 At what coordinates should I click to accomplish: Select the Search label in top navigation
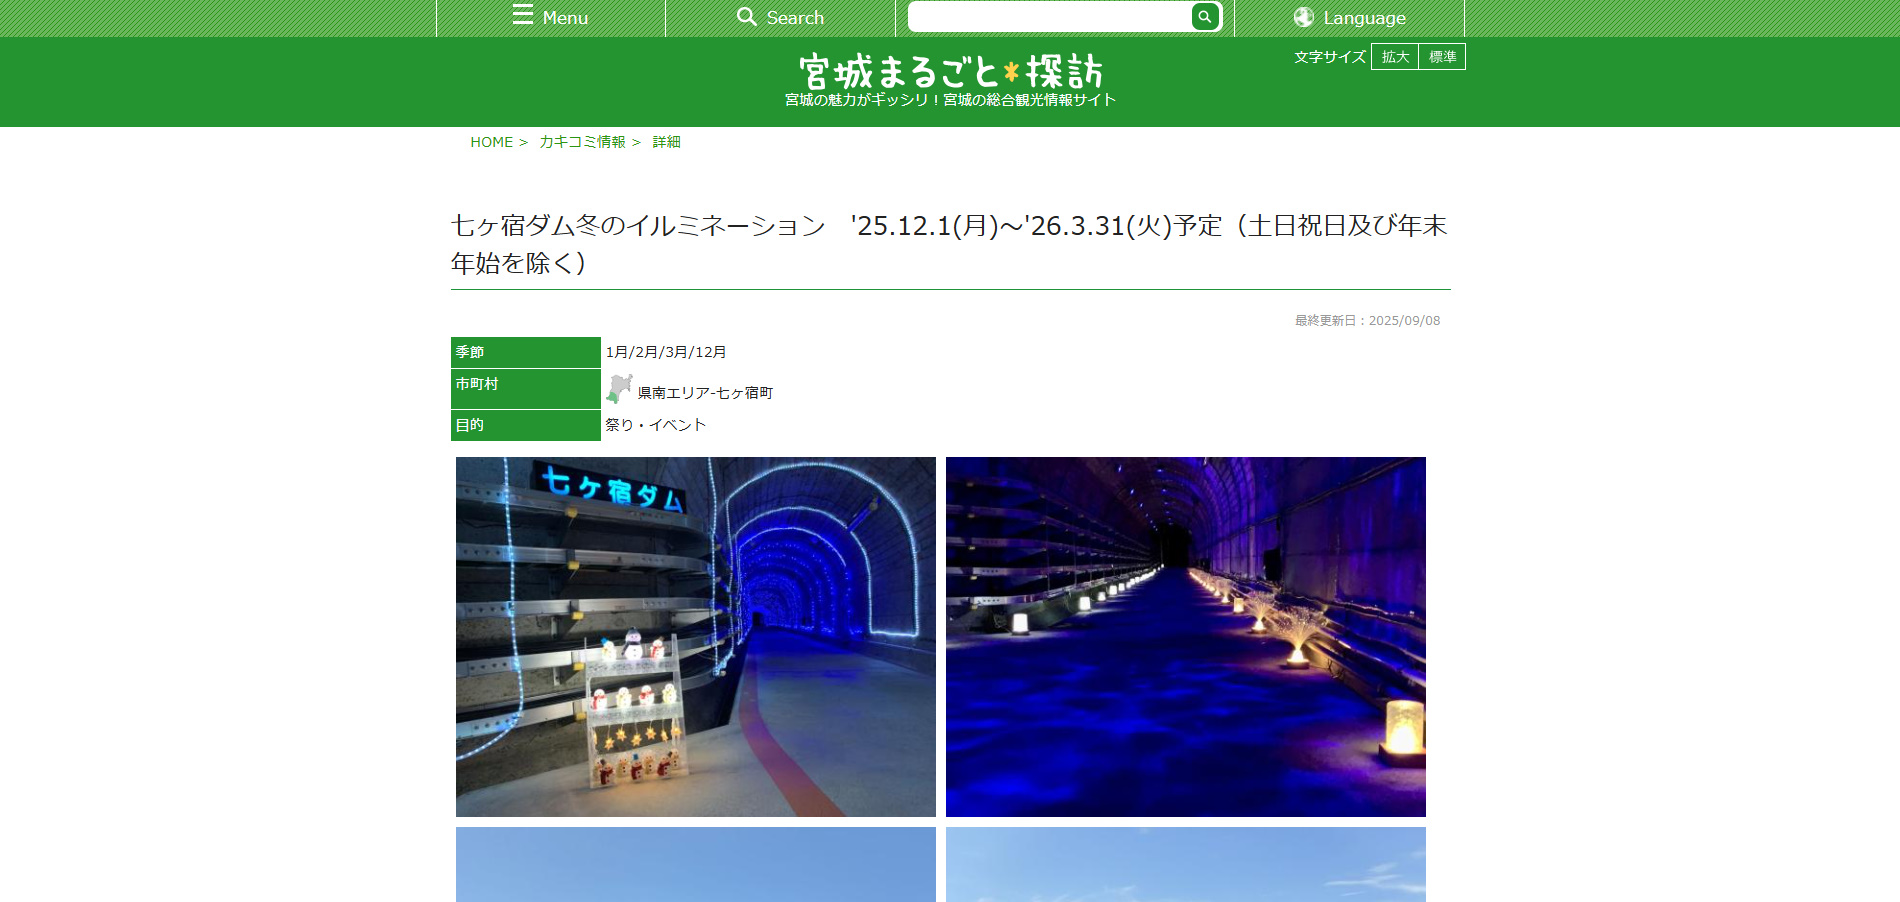[795, 18]
